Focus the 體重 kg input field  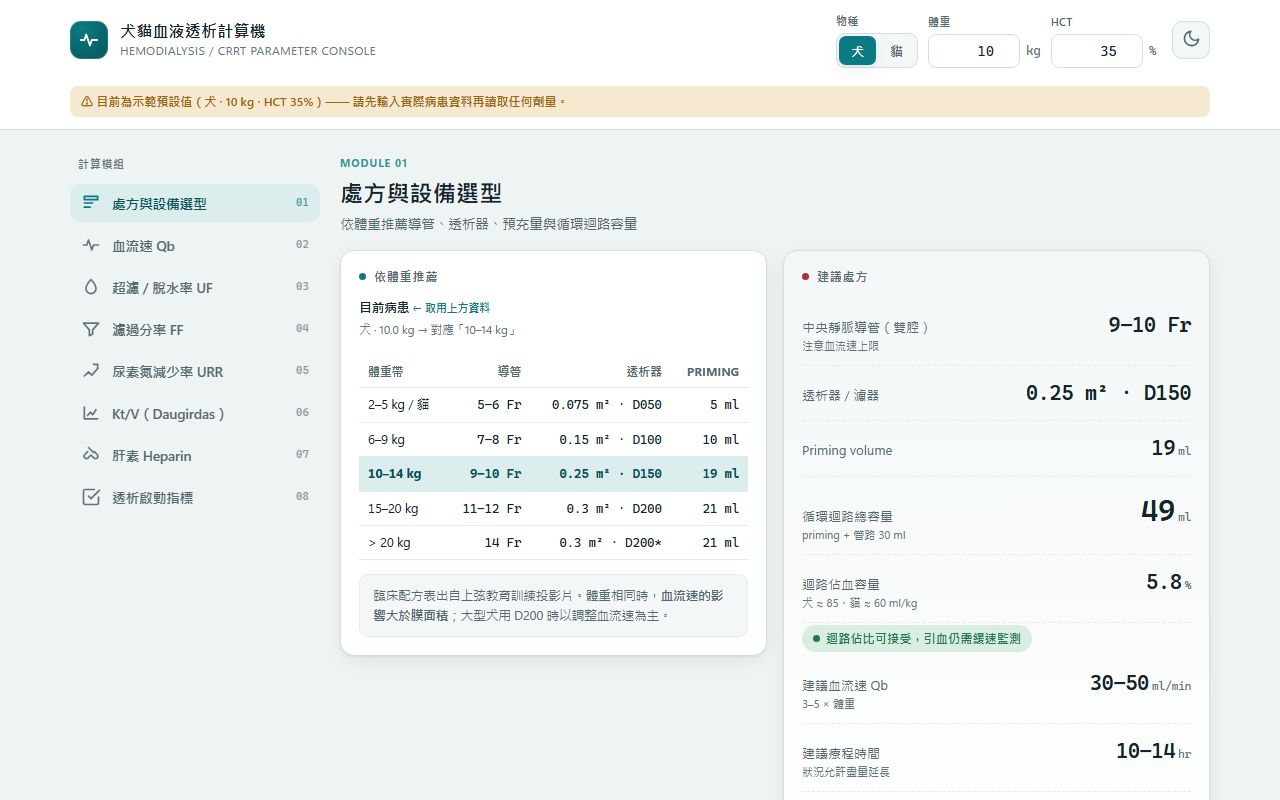(974, 51)
